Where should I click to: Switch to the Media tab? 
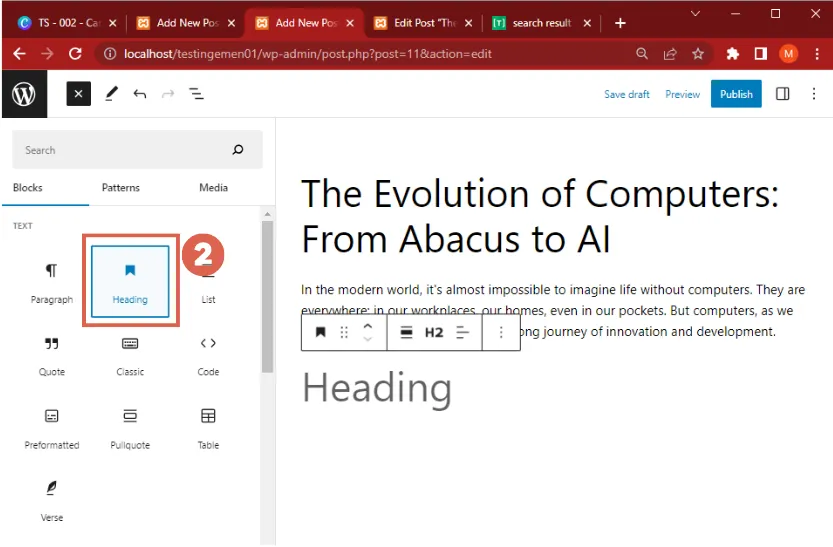point(214,187)
